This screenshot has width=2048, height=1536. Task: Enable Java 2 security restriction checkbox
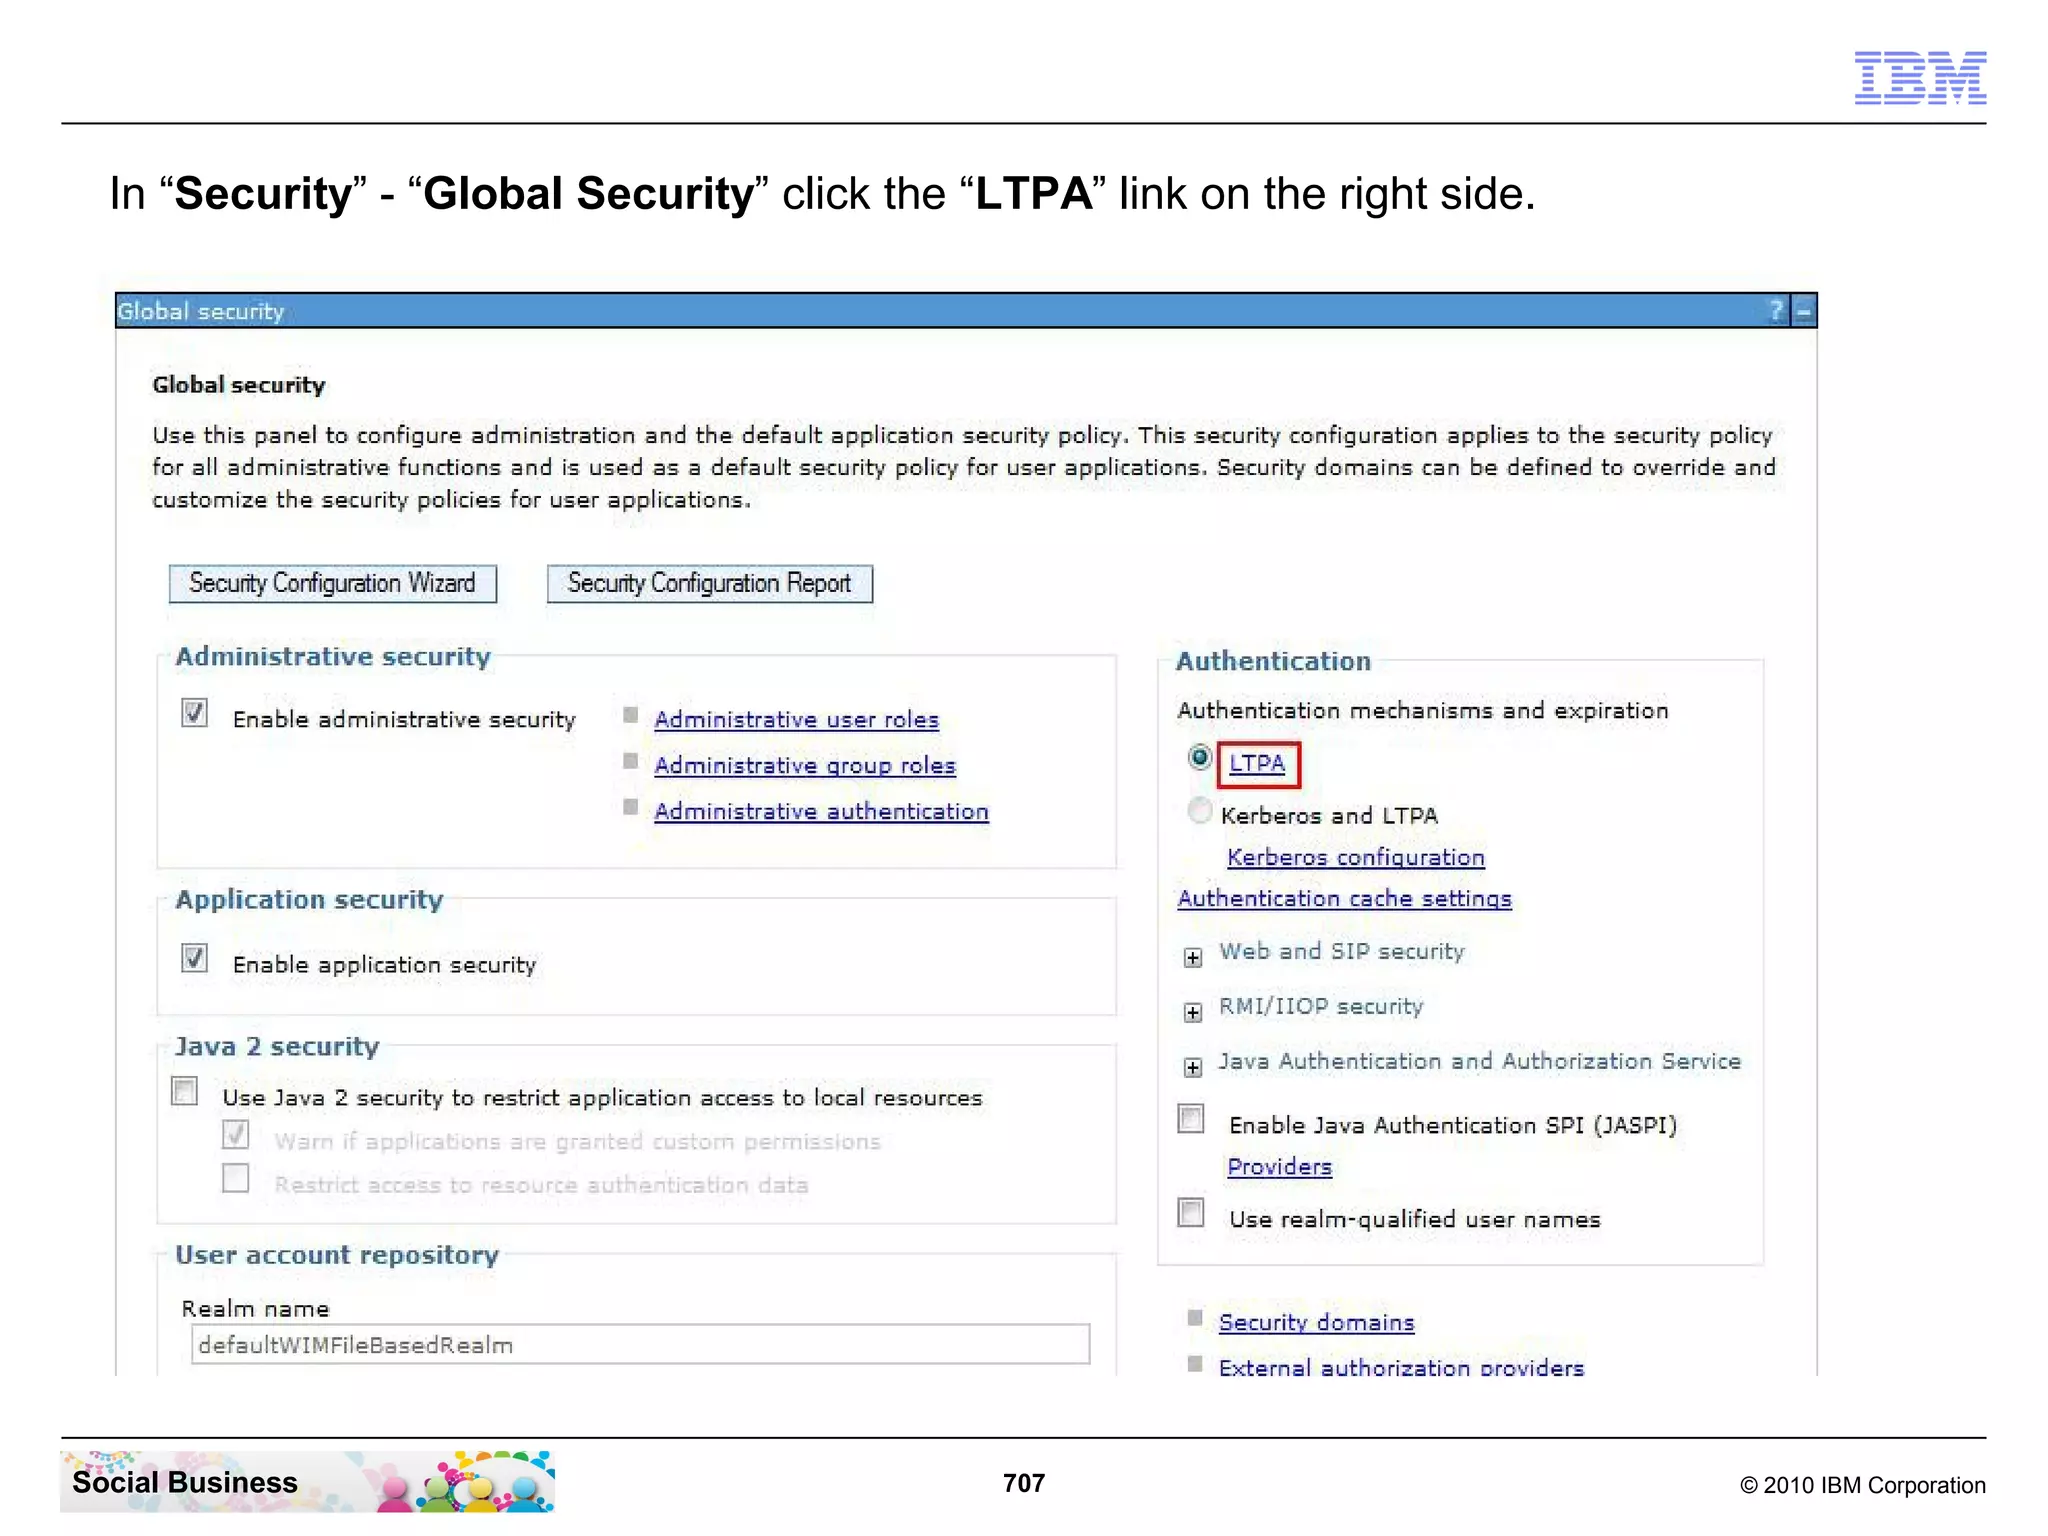click(x=185, y=1090)
